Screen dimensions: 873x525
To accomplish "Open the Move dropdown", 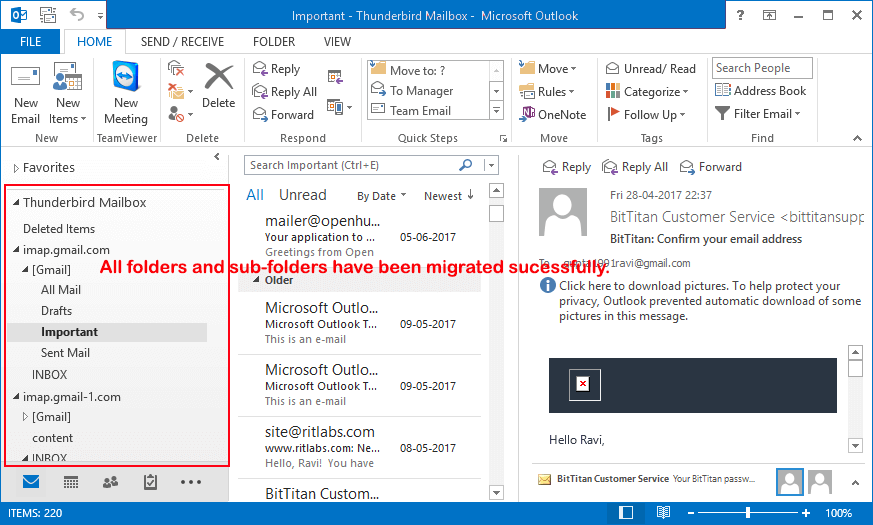I will [x=548, y=68].
